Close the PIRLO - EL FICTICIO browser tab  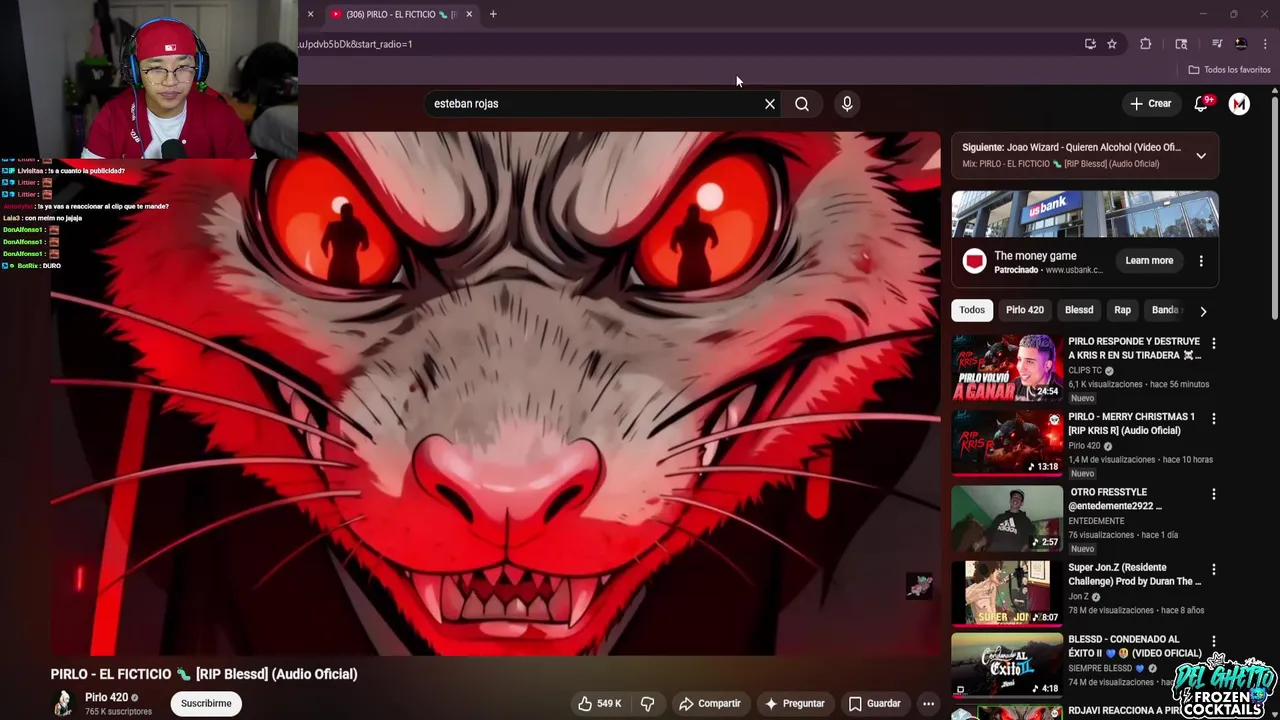(x=469, y=14)
